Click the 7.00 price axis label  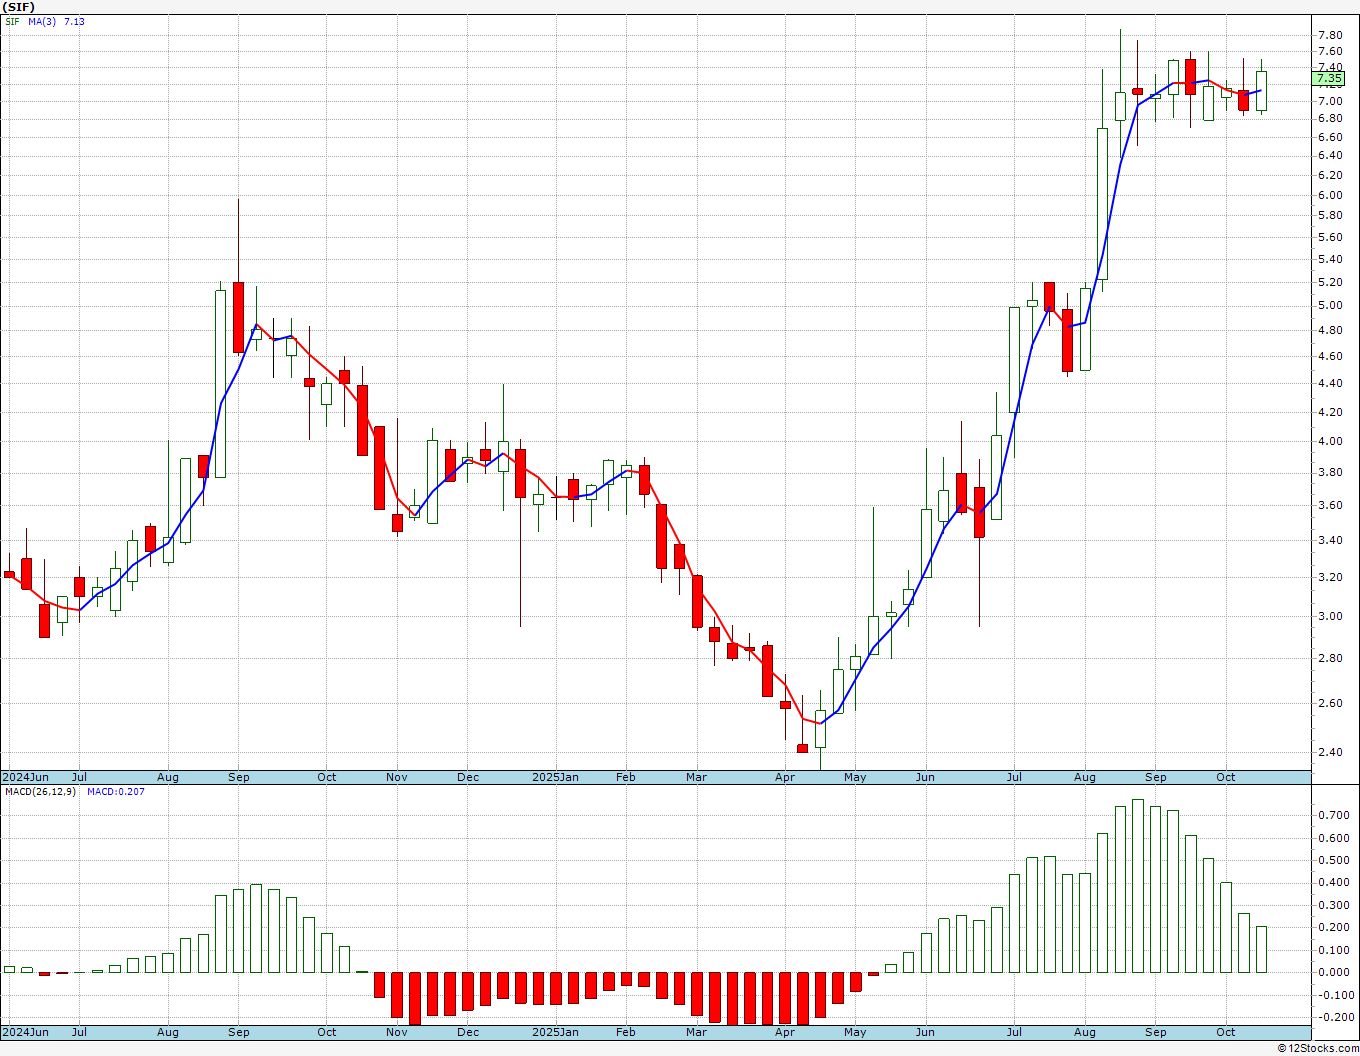(1329, 101)
